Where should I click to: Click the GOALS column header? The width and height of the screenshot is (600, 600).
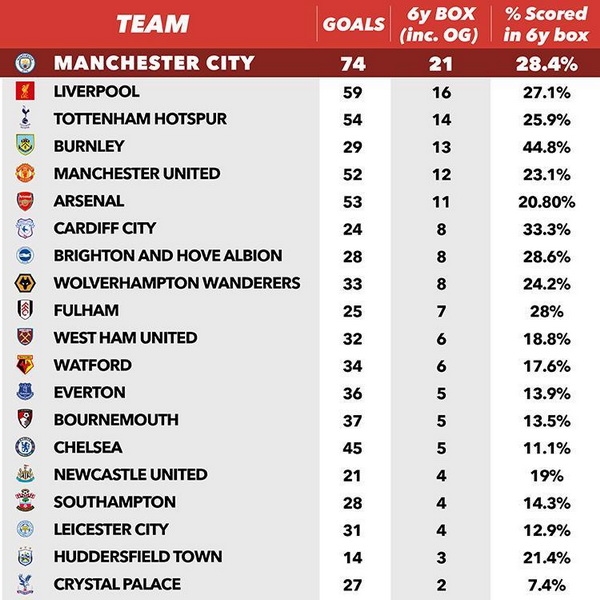tap(352, 25)
